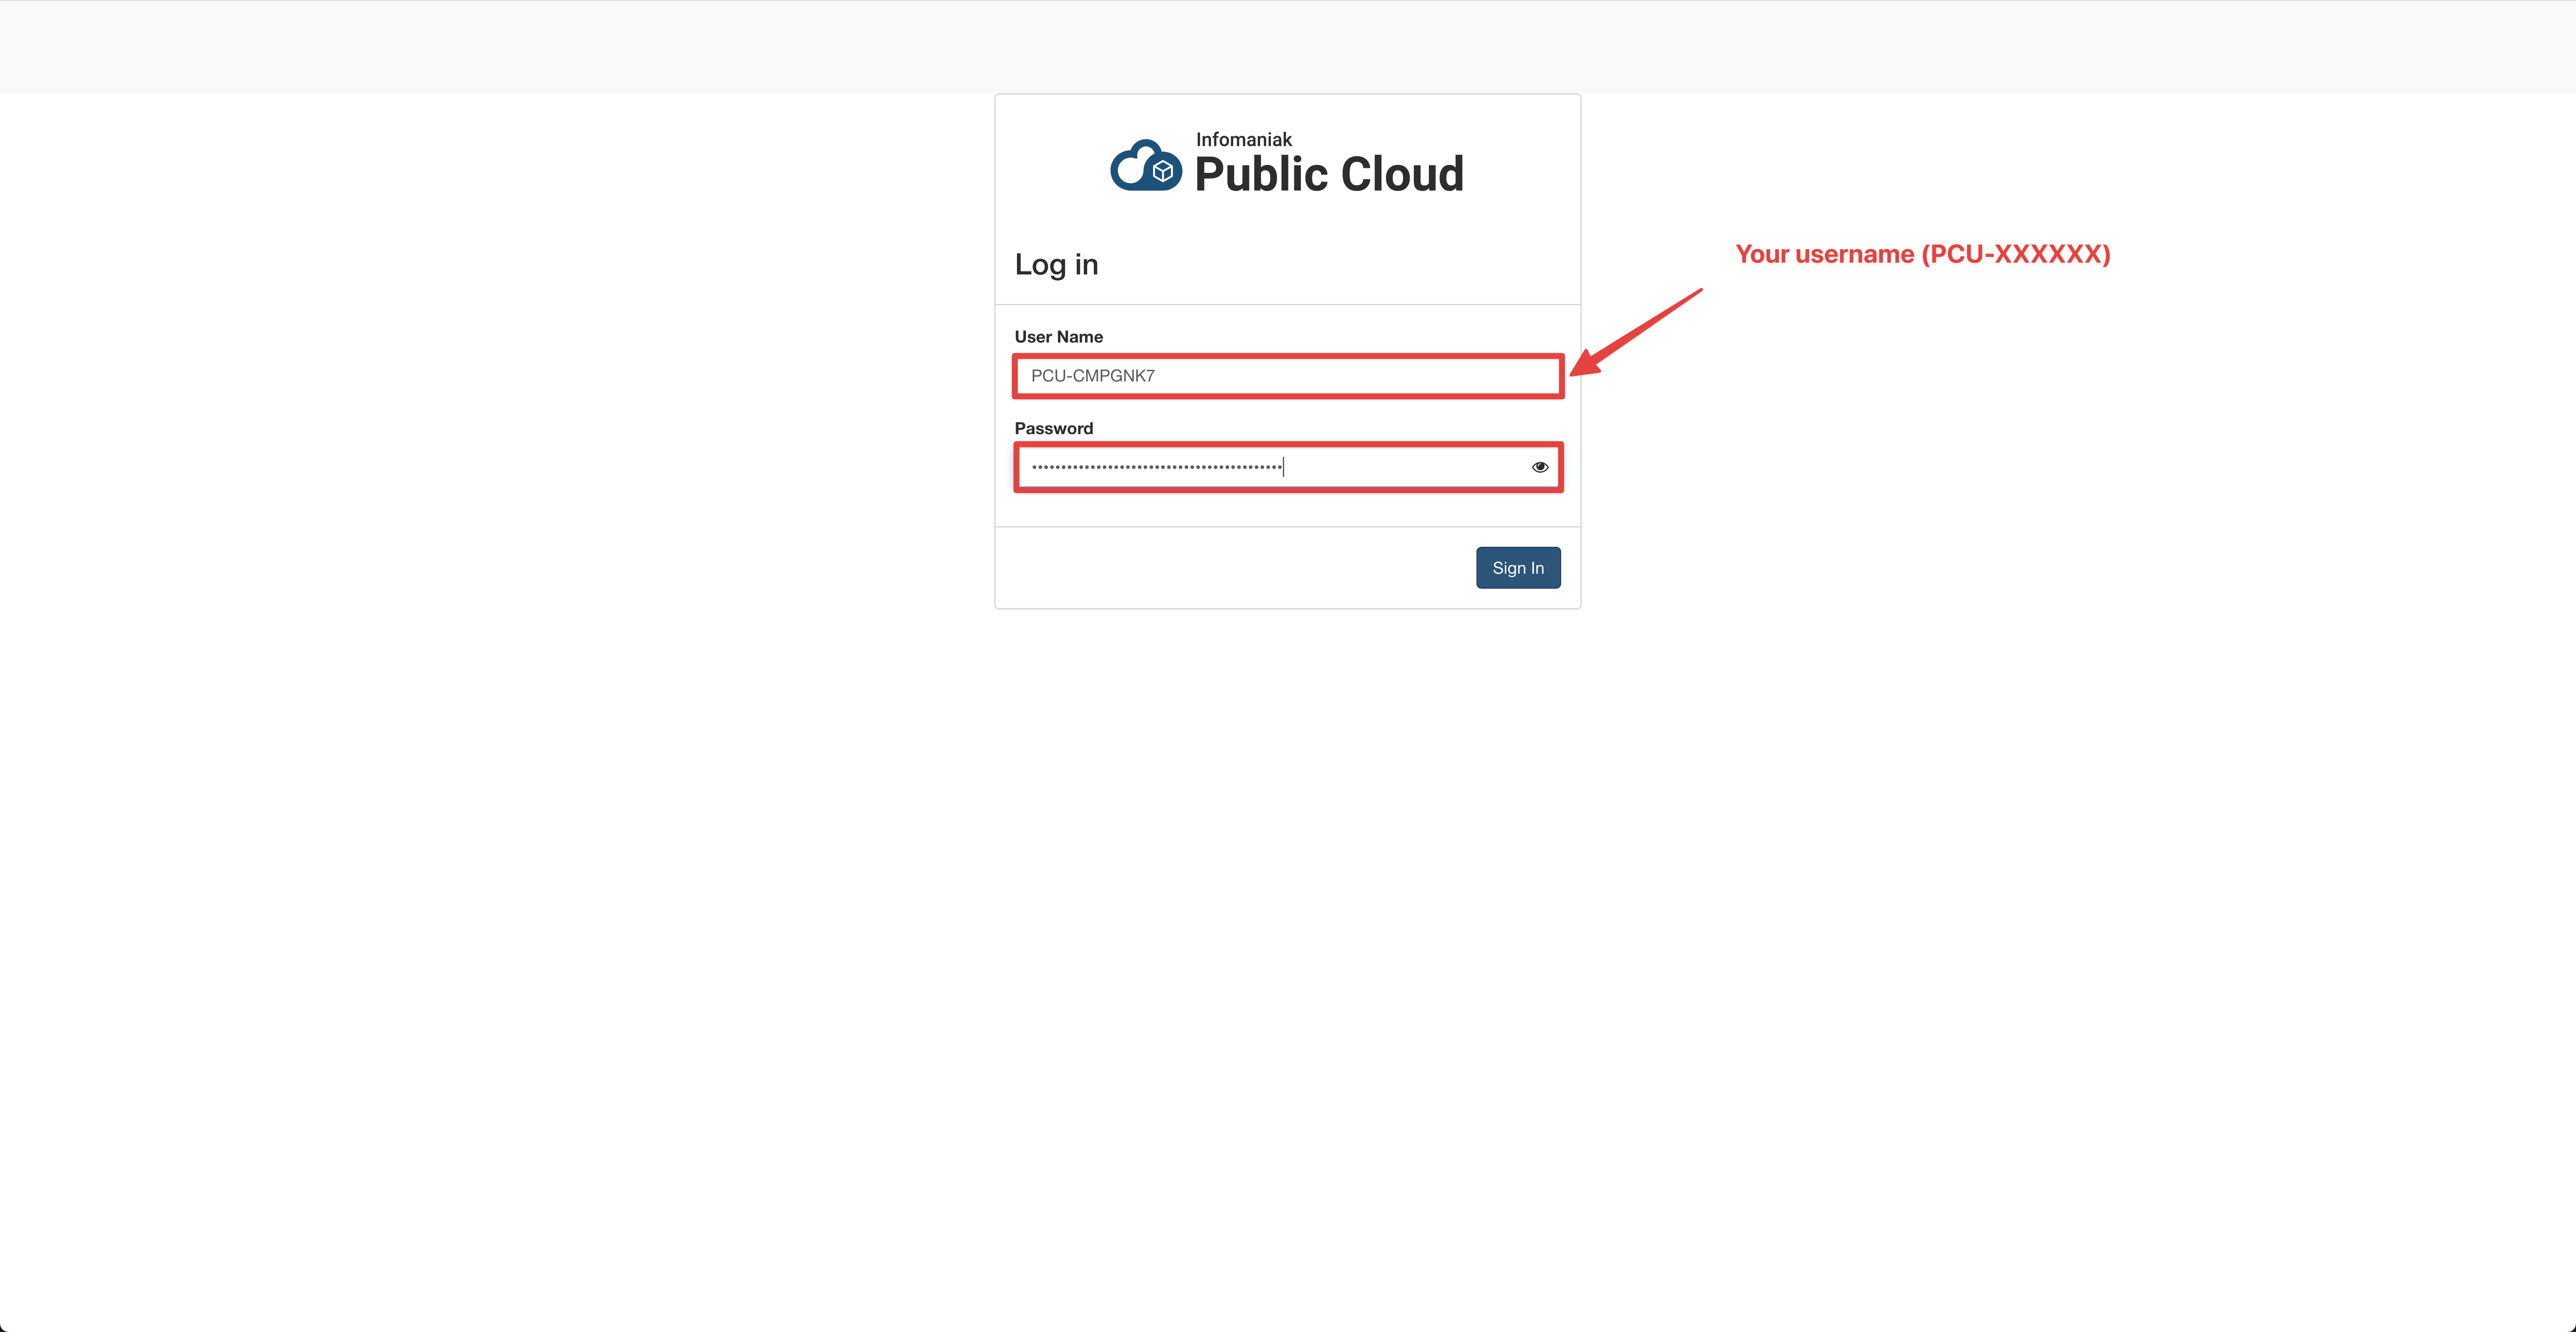Click the 'Public Cloud' title text
The height and width of the screenshot is (1332, 2576).
click(x=1329, y=174)
